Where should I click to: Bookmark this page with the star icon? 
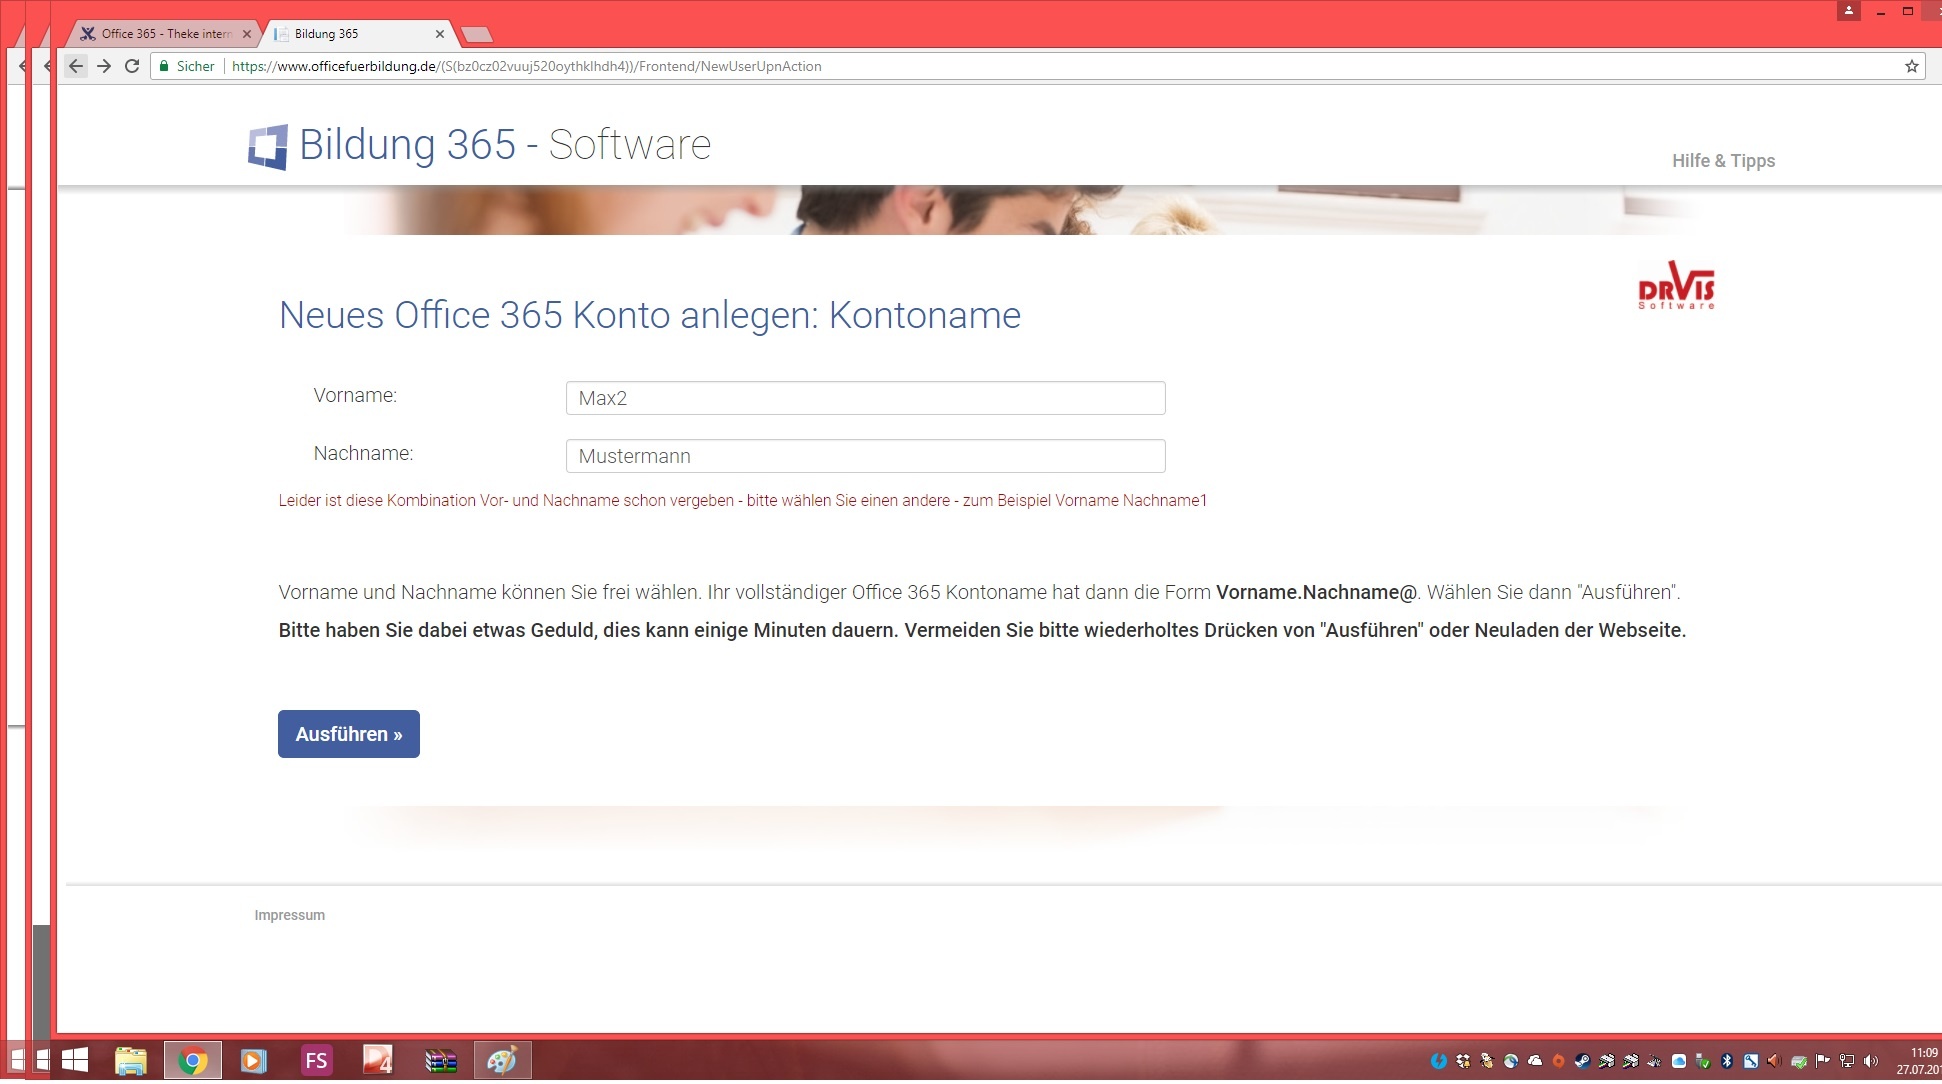coord(1911,66)
